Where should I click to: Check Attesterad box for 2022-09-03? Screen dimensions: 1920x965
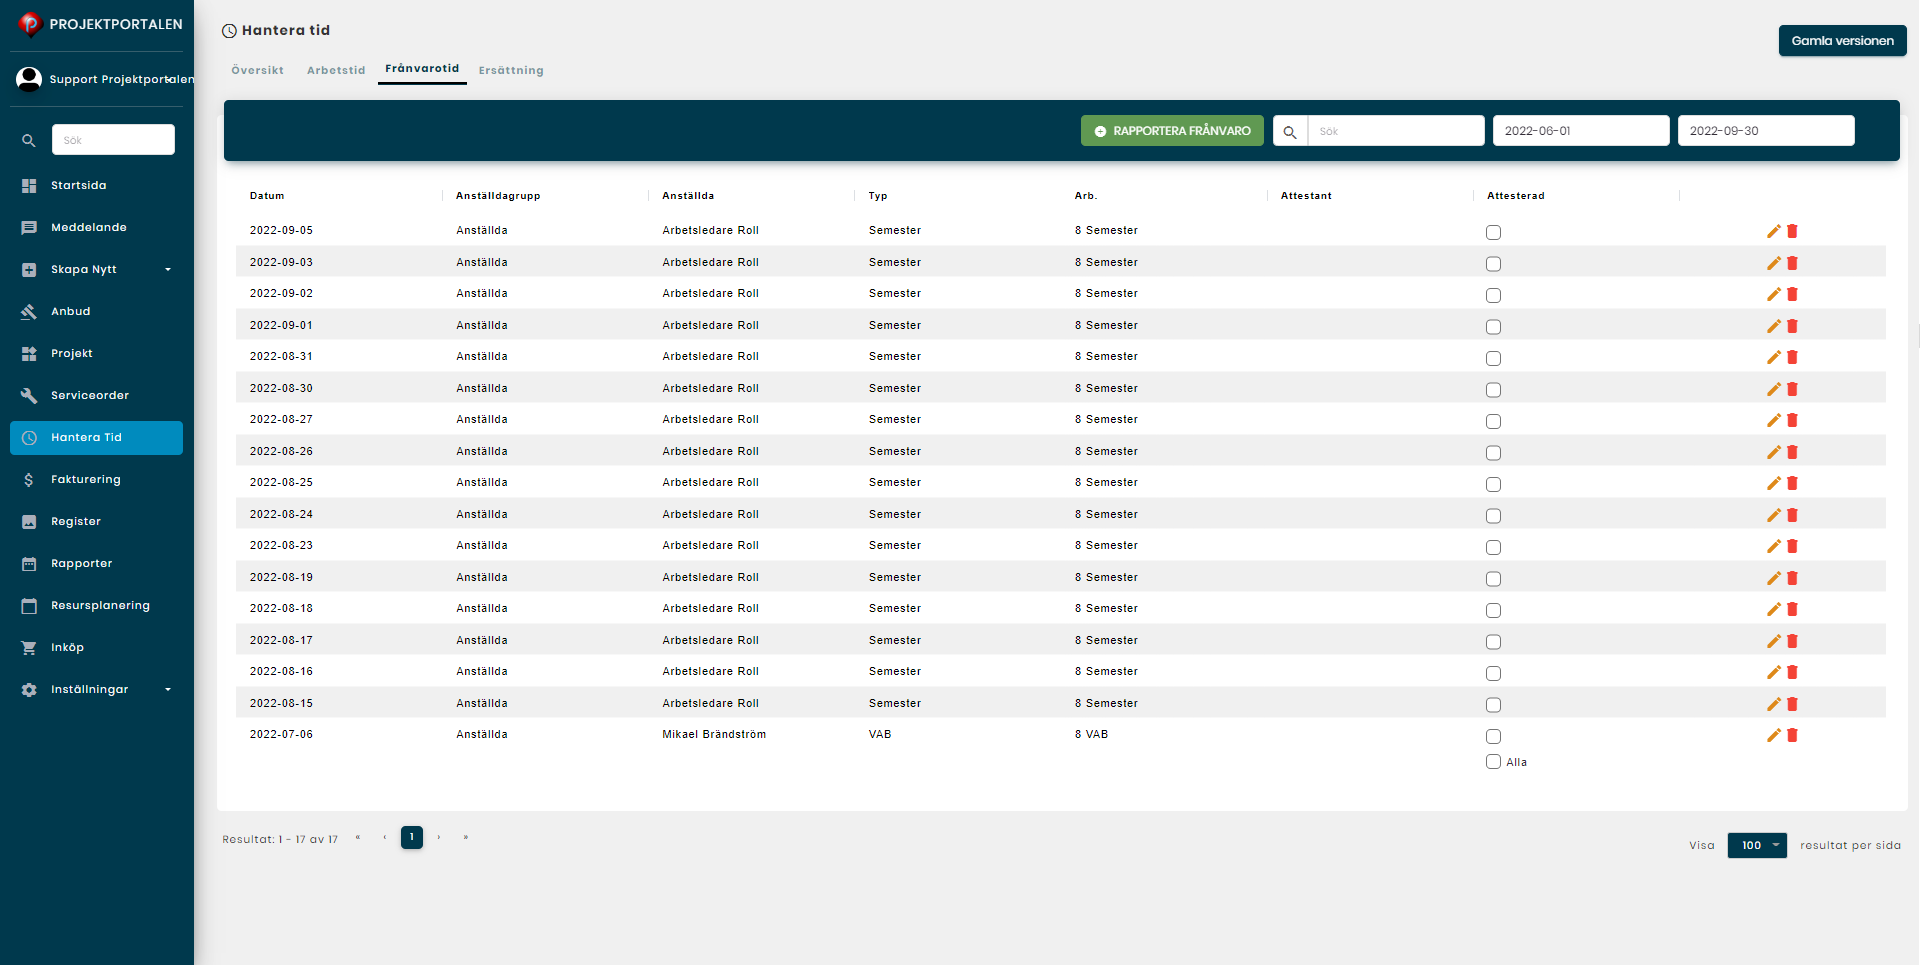[x=1493, y=264]
